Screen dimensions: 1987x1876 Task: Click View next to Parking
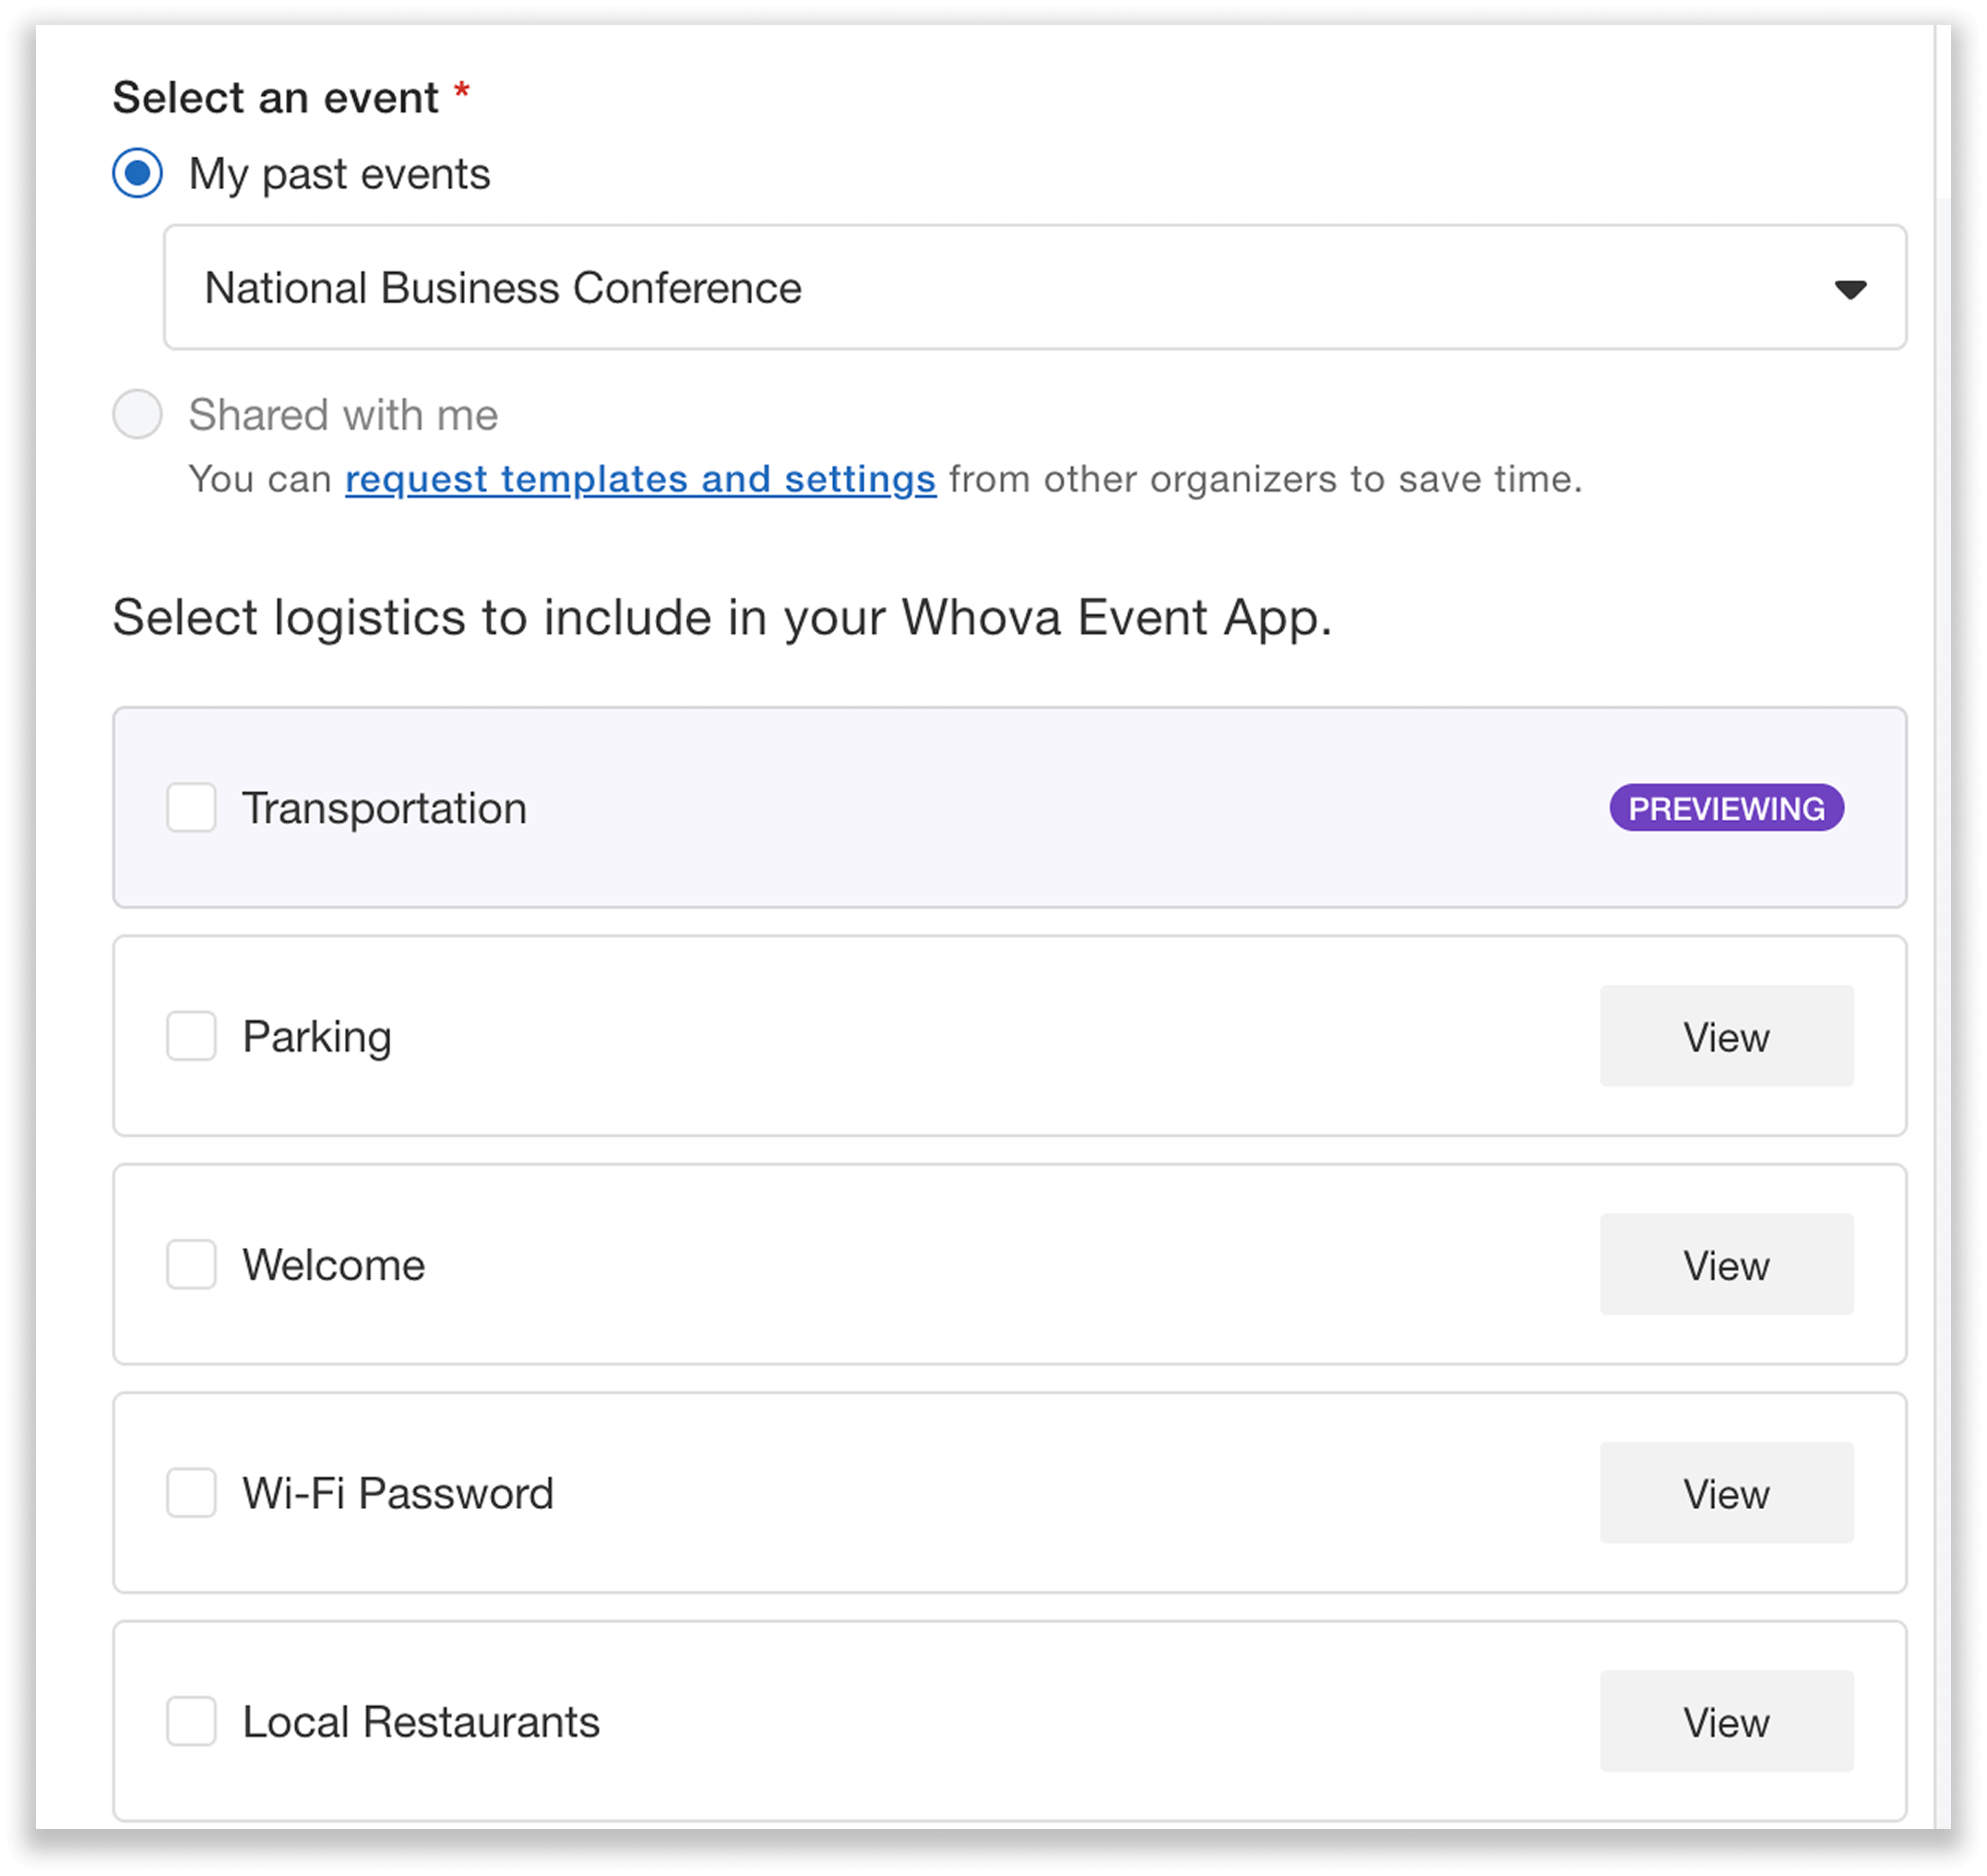click(1727, 1036)
